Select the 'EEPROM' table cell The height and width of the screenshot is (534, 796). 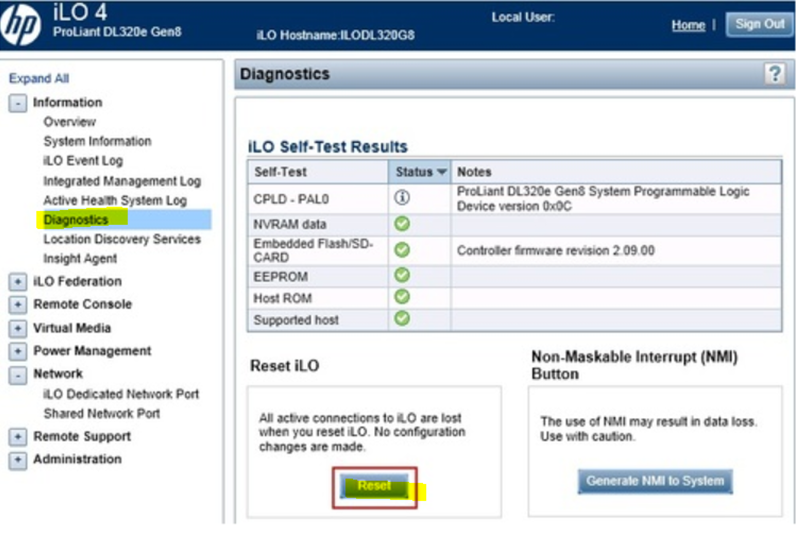(x=318, y=277)
